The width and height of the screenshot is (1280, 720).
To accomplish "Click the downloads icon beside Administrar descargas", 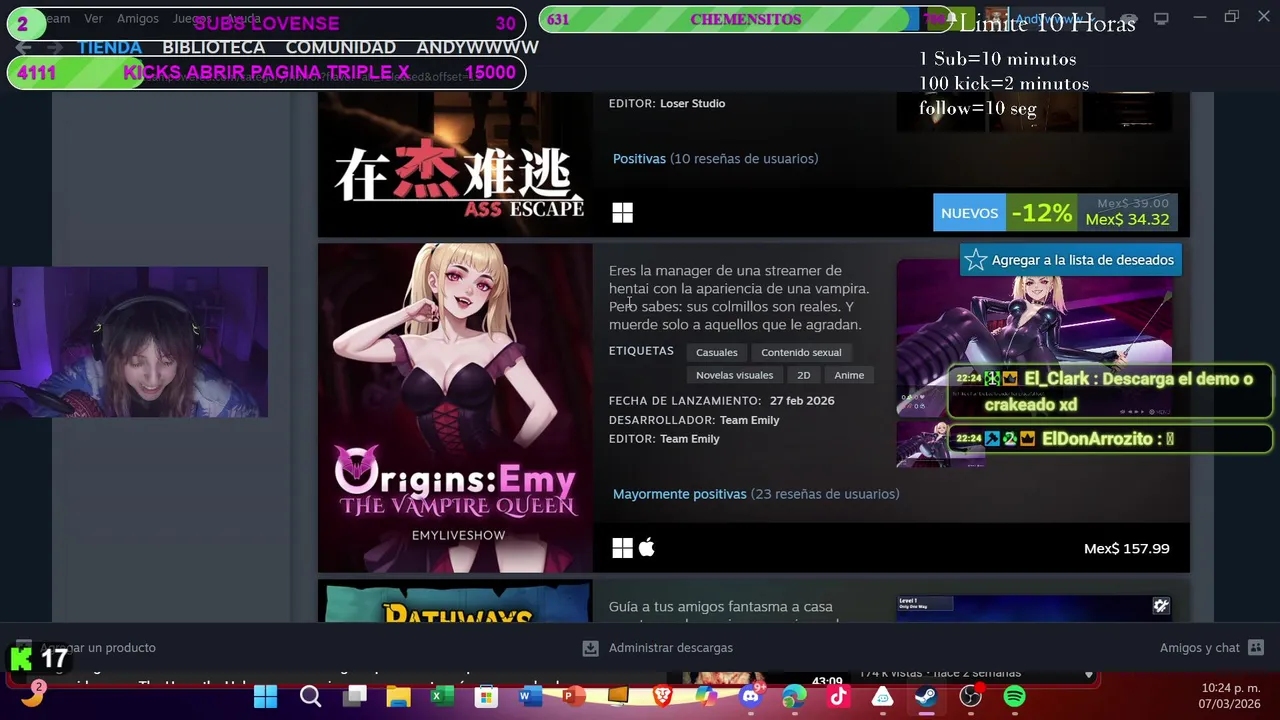I will tap(590, 648).
